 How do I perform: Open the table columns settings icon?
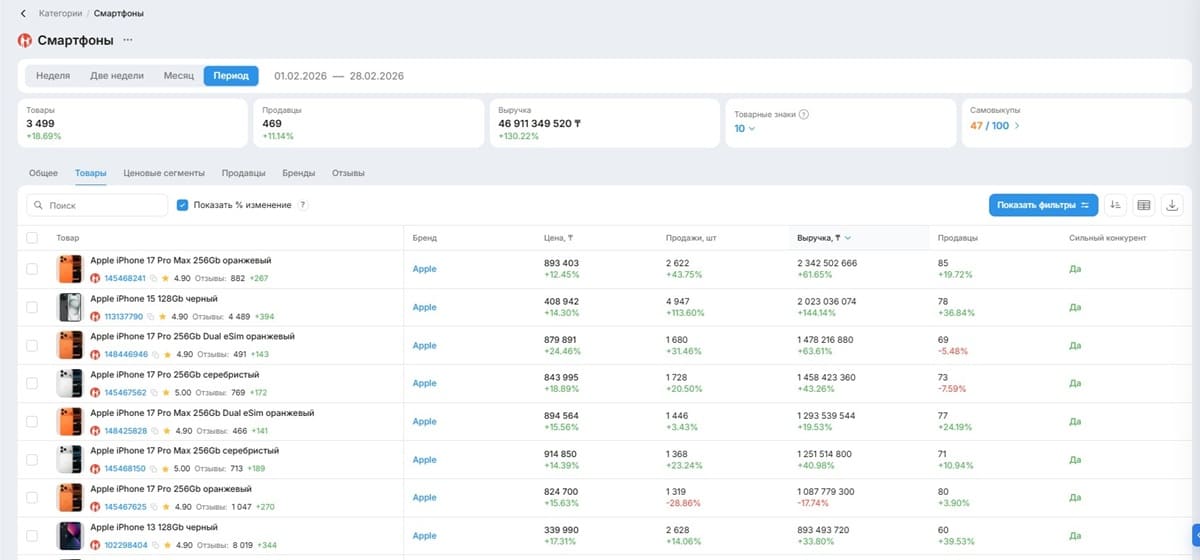tap(1145, 205)
